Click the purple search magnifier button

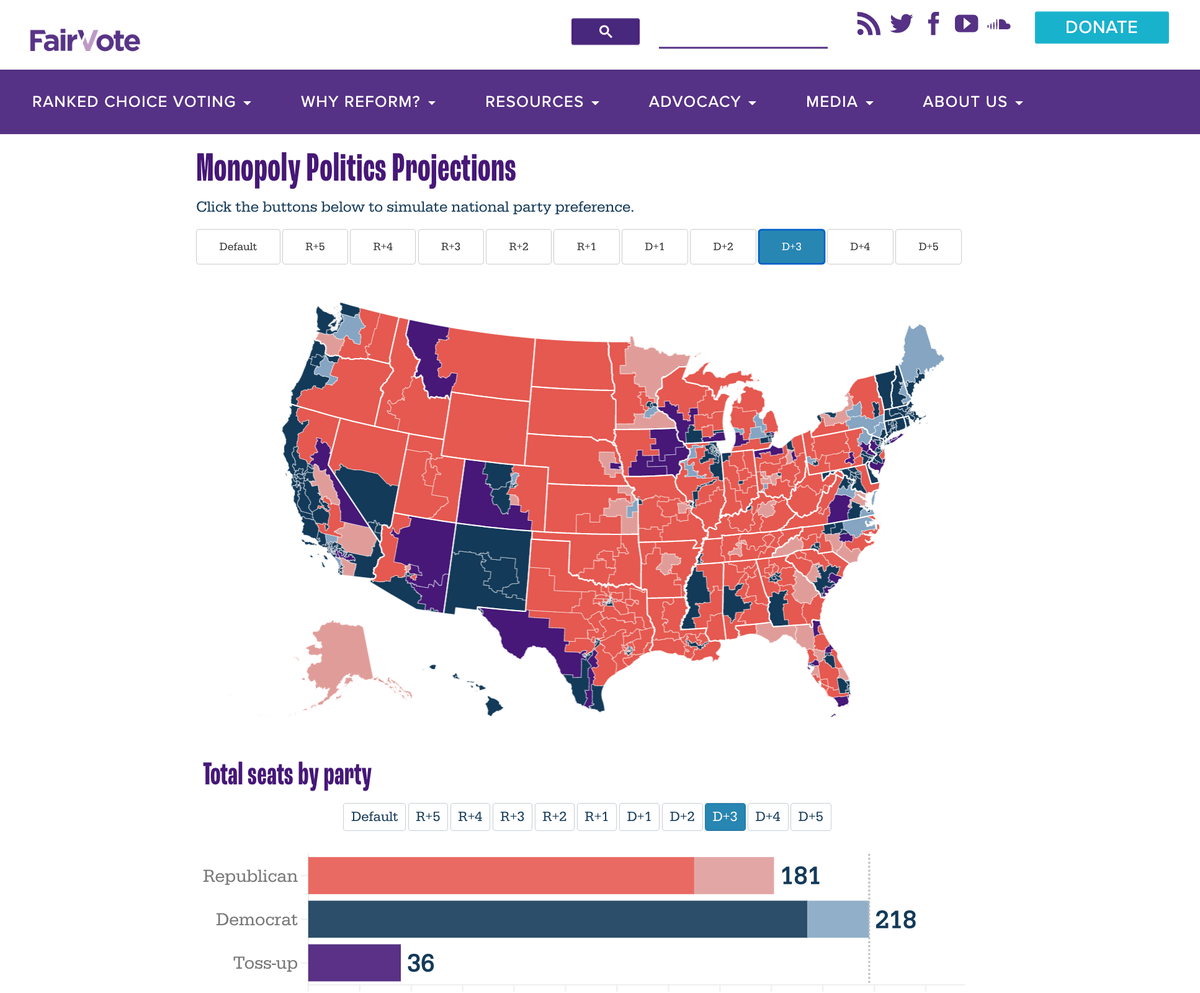click(605, 31)
